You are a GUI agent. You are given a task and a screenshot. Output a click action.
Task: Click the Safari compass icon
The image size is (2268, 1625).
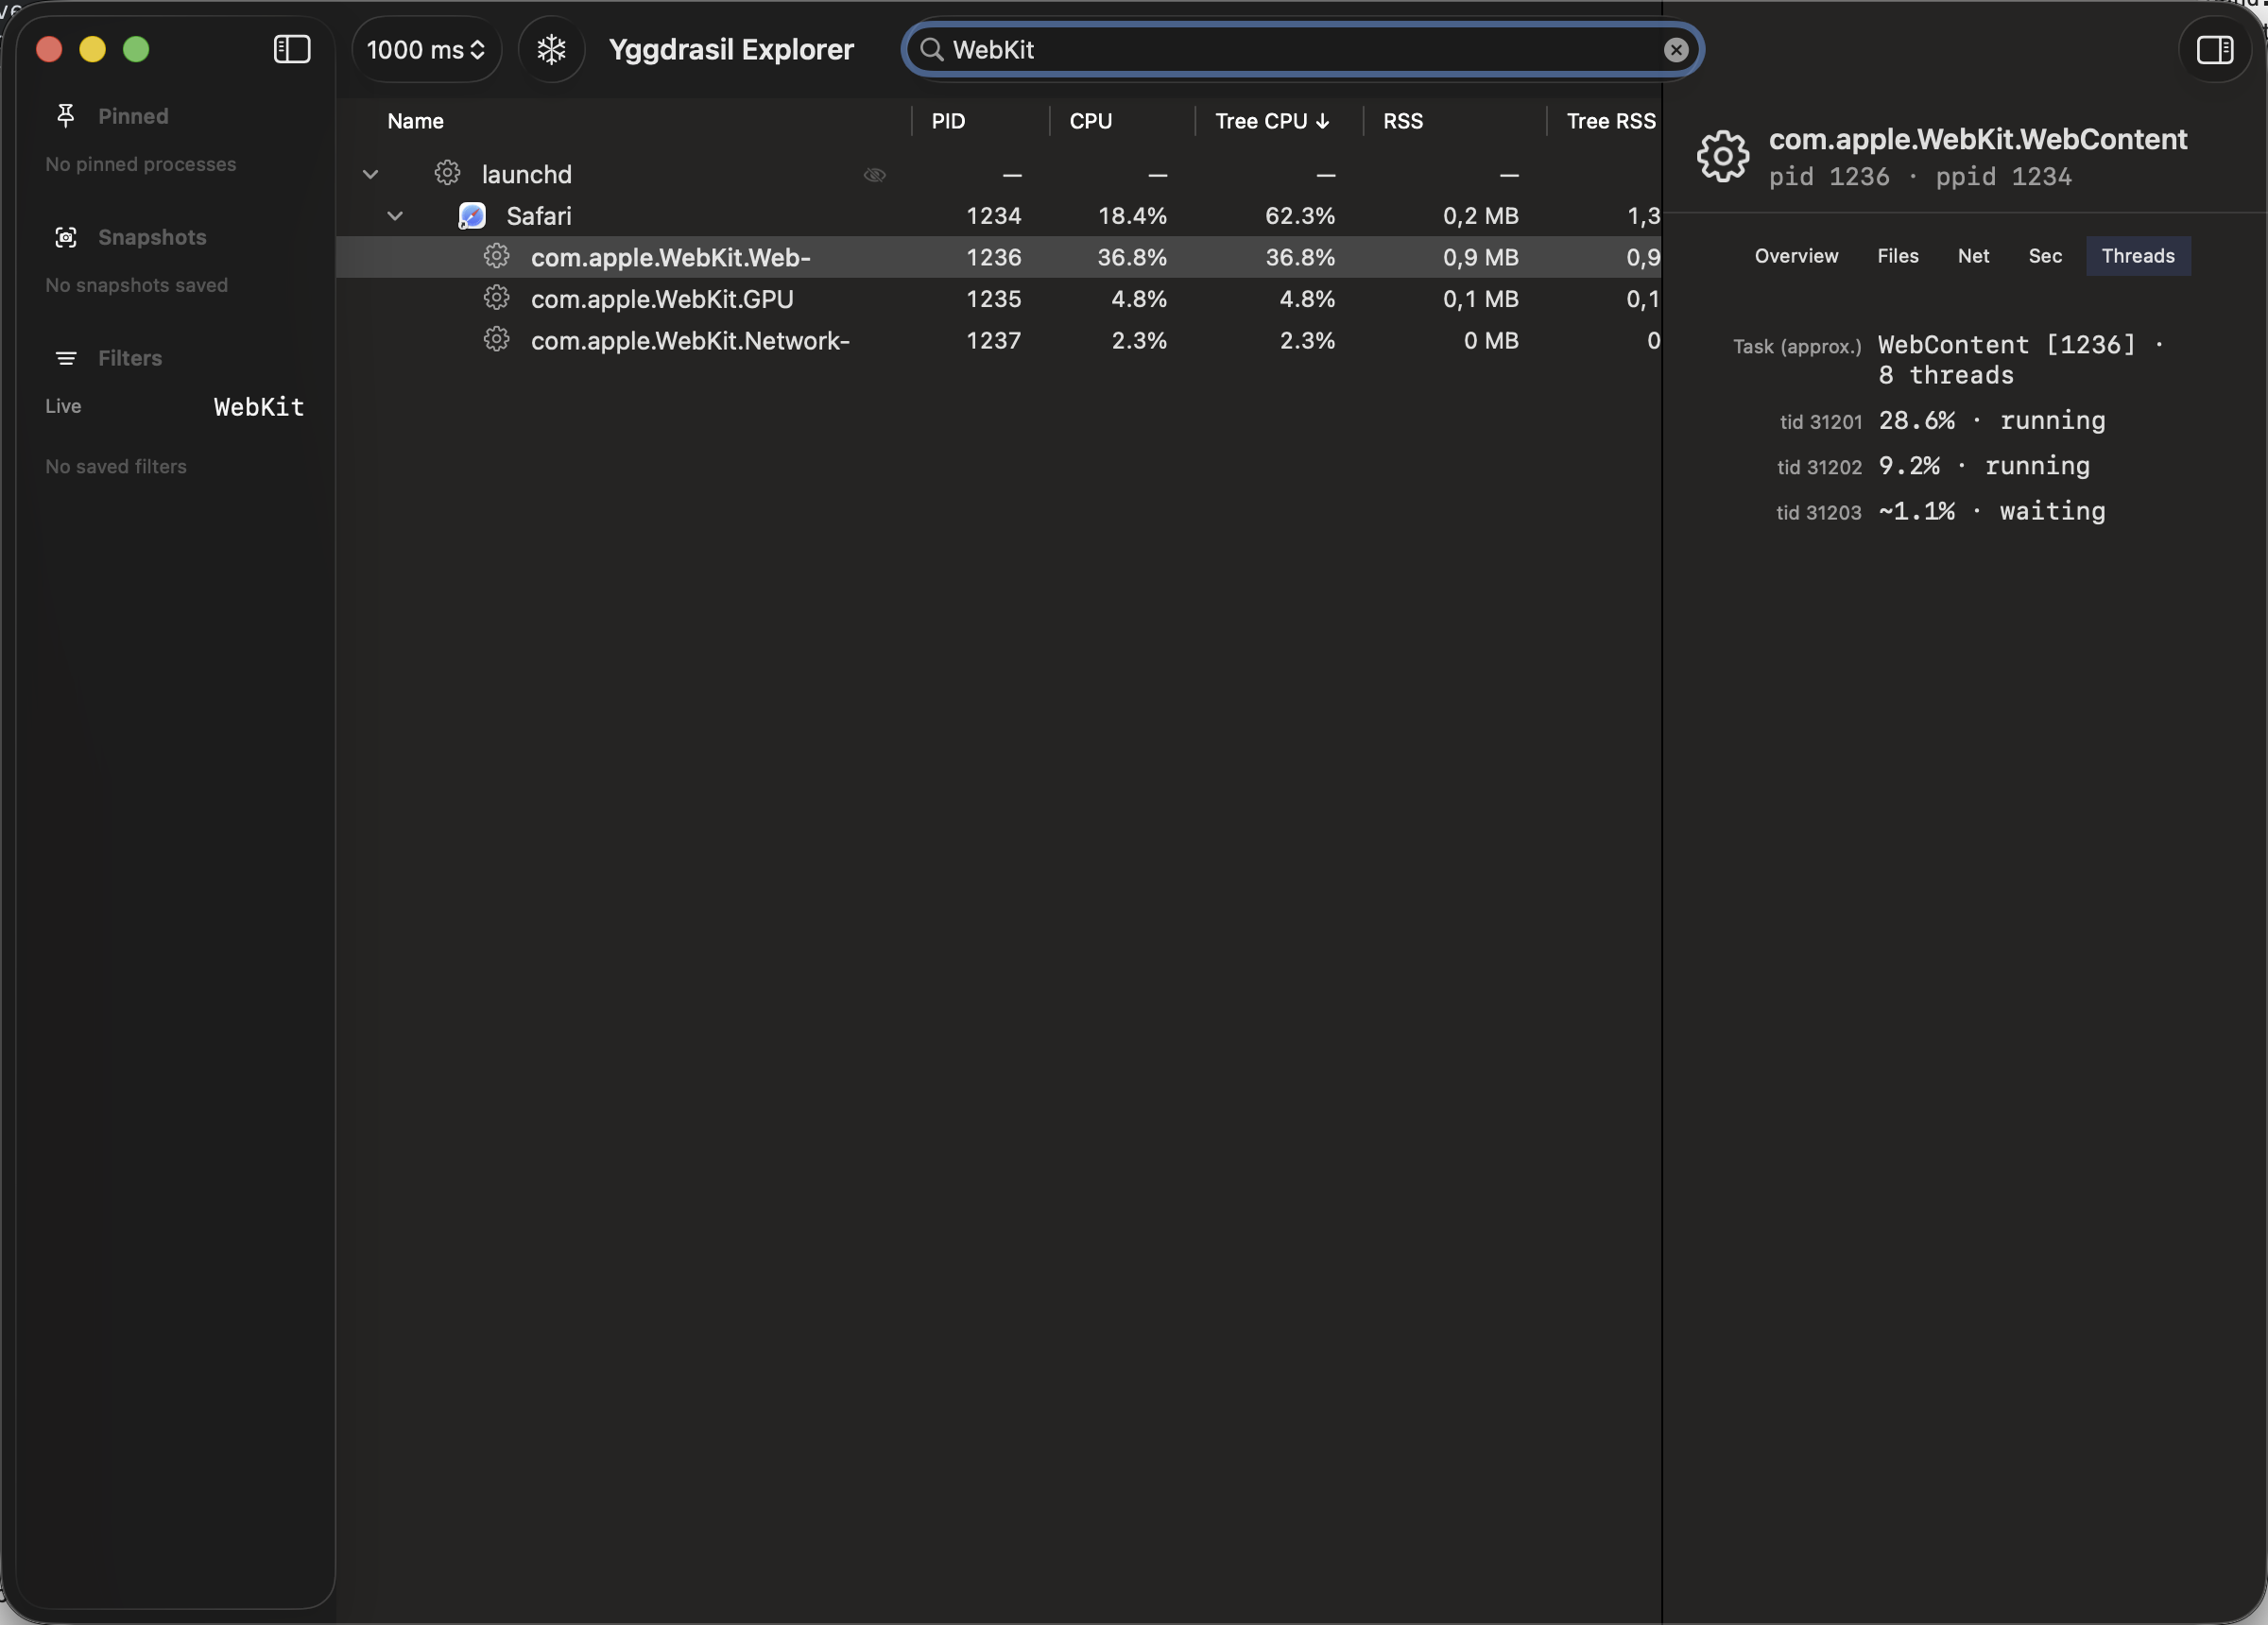point(472,215)
